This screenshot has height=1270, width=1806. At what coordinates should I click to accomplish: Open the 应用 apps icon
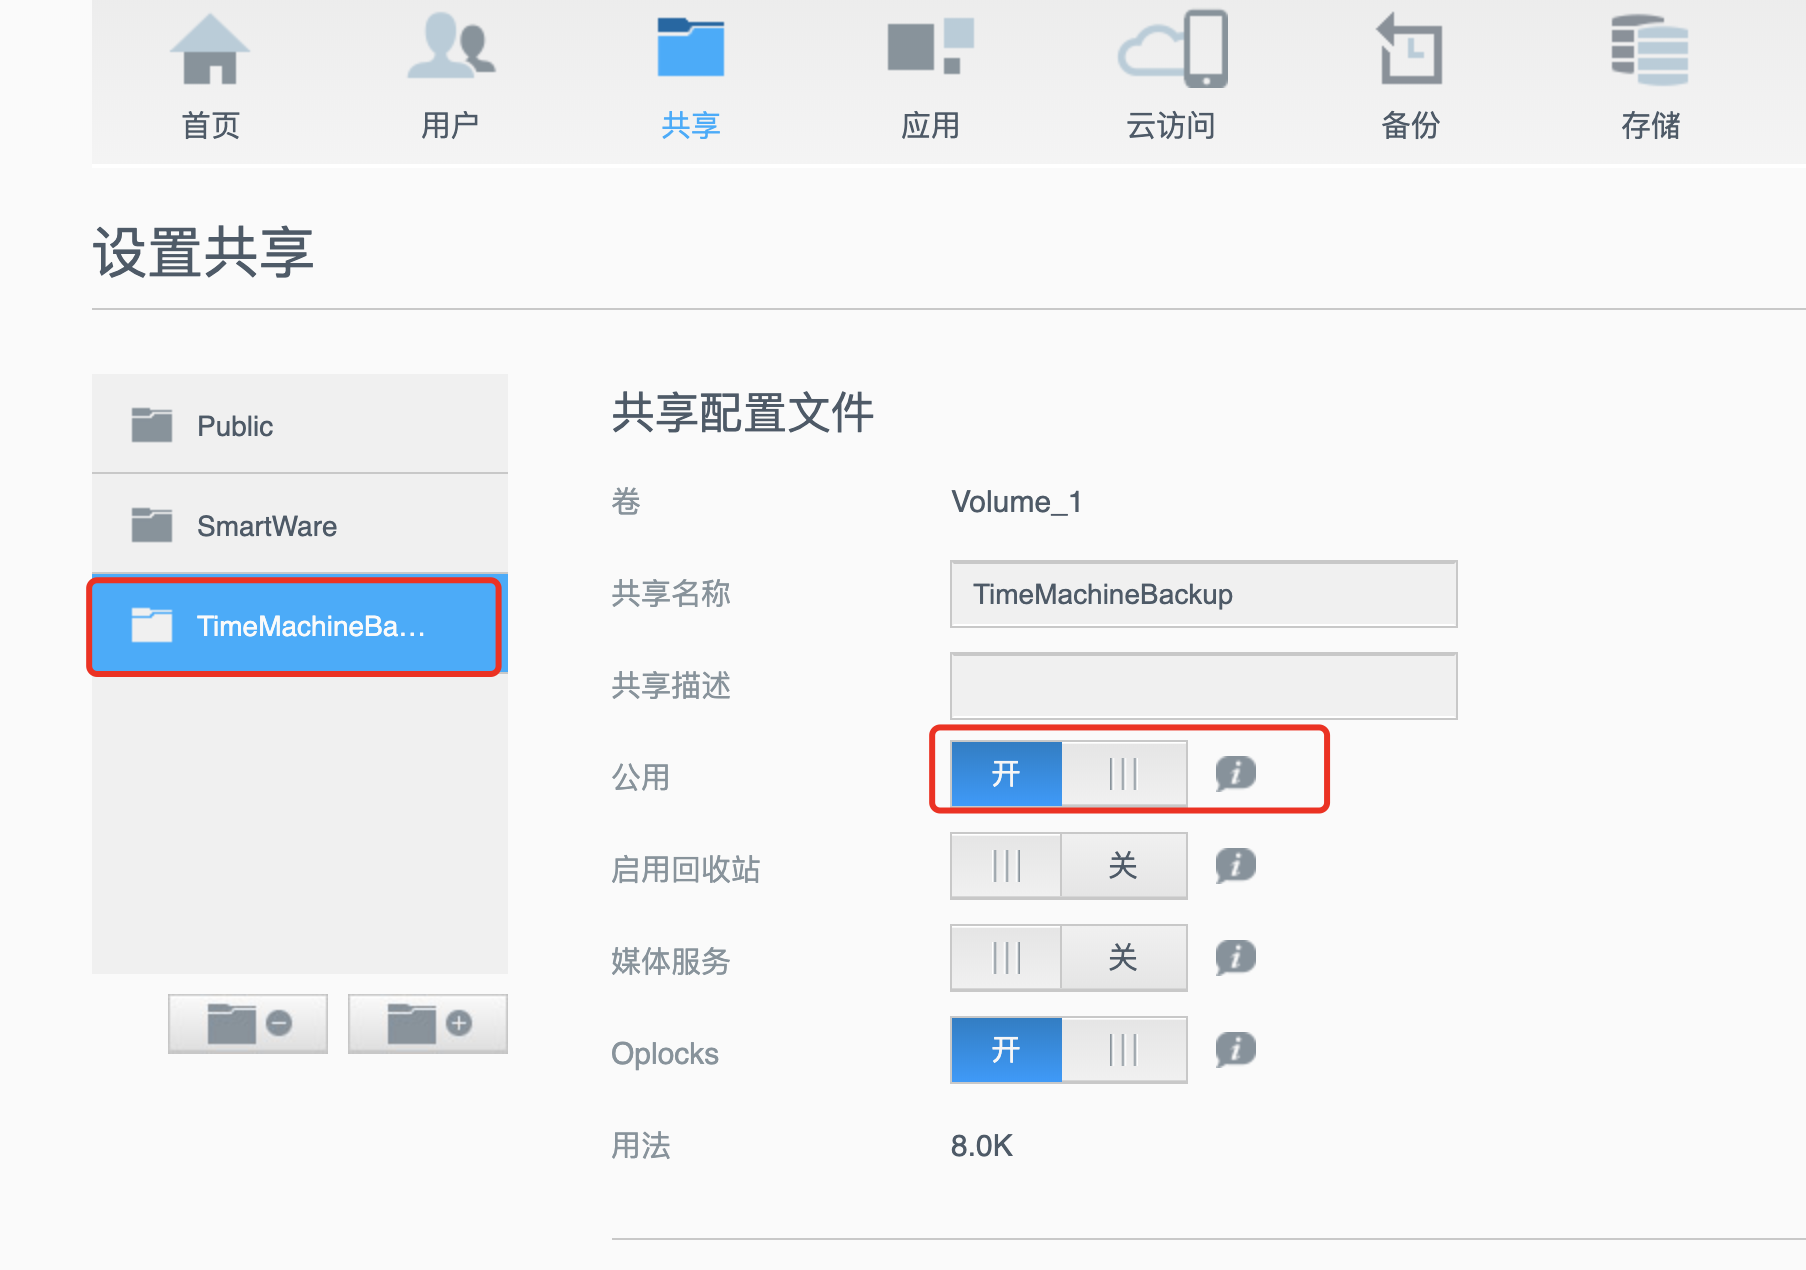point(930,46)
